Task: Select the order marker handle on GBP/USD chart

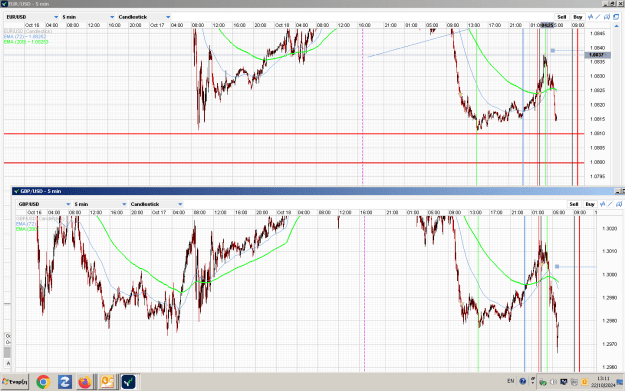Action: click(x=557, y=267)
